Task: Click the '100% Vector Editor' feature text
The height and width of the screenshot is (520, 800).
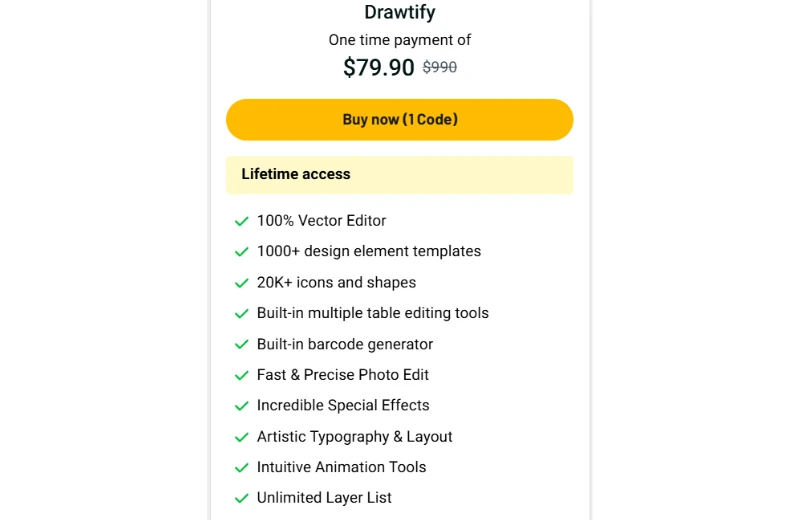Action: 321,220
